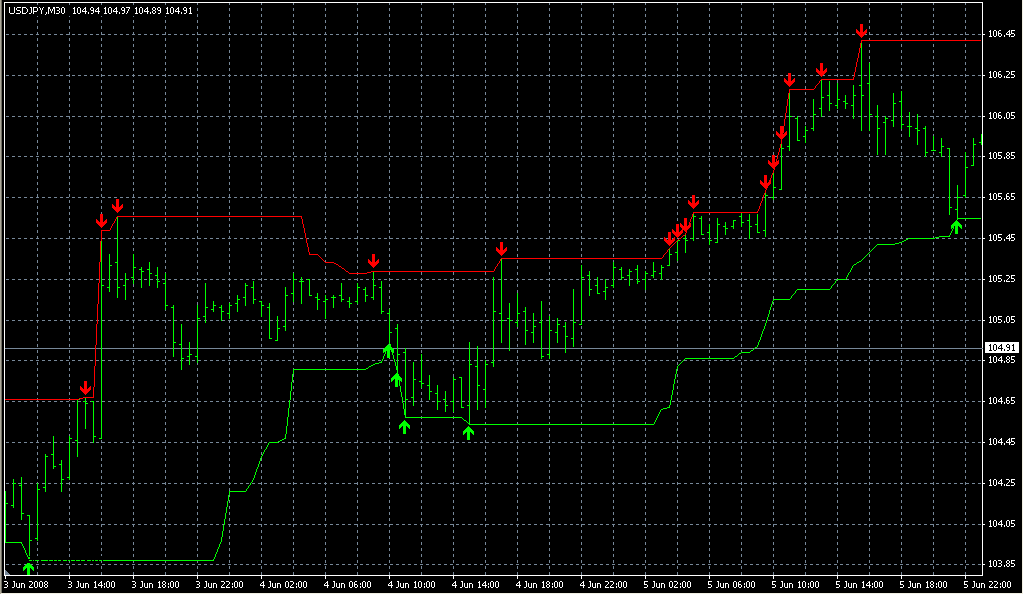Click the red arrow at the 105.55 resistance plateau
This screenshot has height=594, width=1024.
693,202
